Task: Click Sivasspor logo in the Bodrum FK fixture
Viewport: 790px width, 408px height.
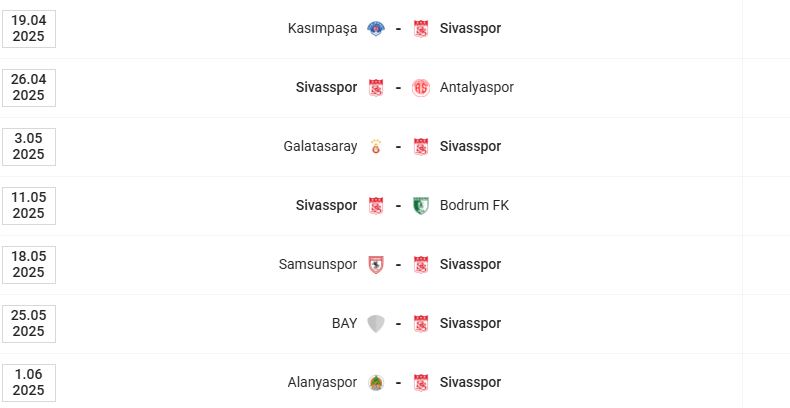Action: (x=376, y=206)
